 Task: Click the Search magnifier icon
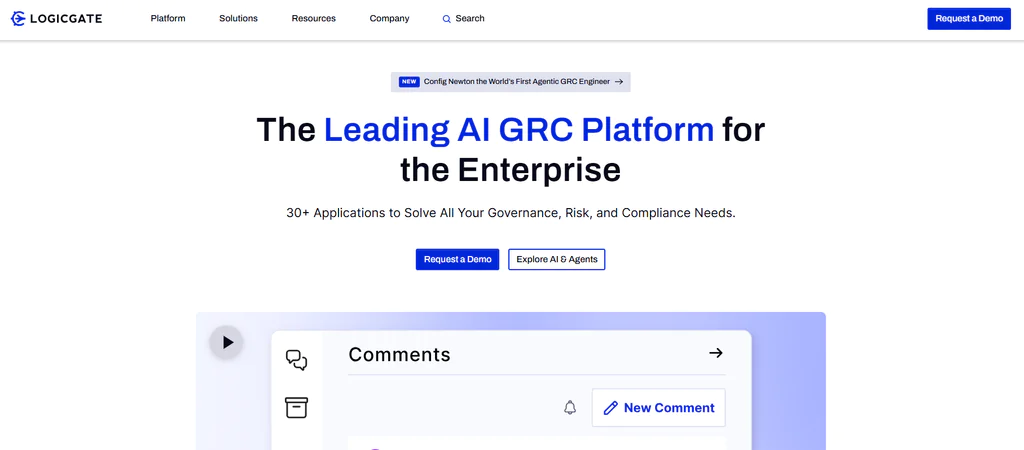tap(447, 19)
